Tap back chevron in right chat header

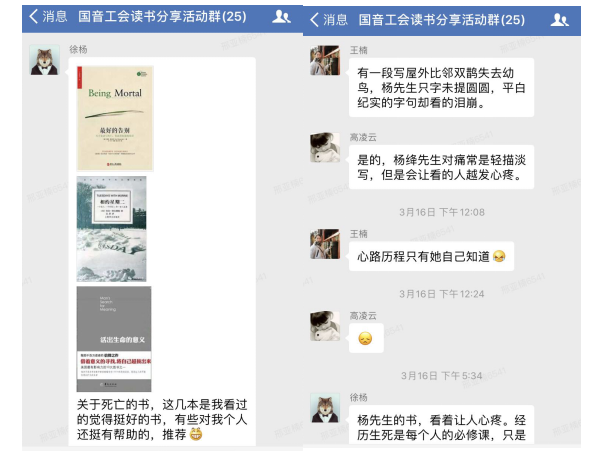pos(314,19)
